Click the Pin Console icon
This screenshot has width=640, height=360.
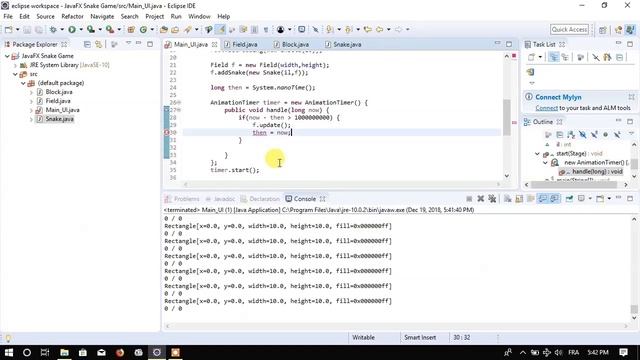point(569,199)
